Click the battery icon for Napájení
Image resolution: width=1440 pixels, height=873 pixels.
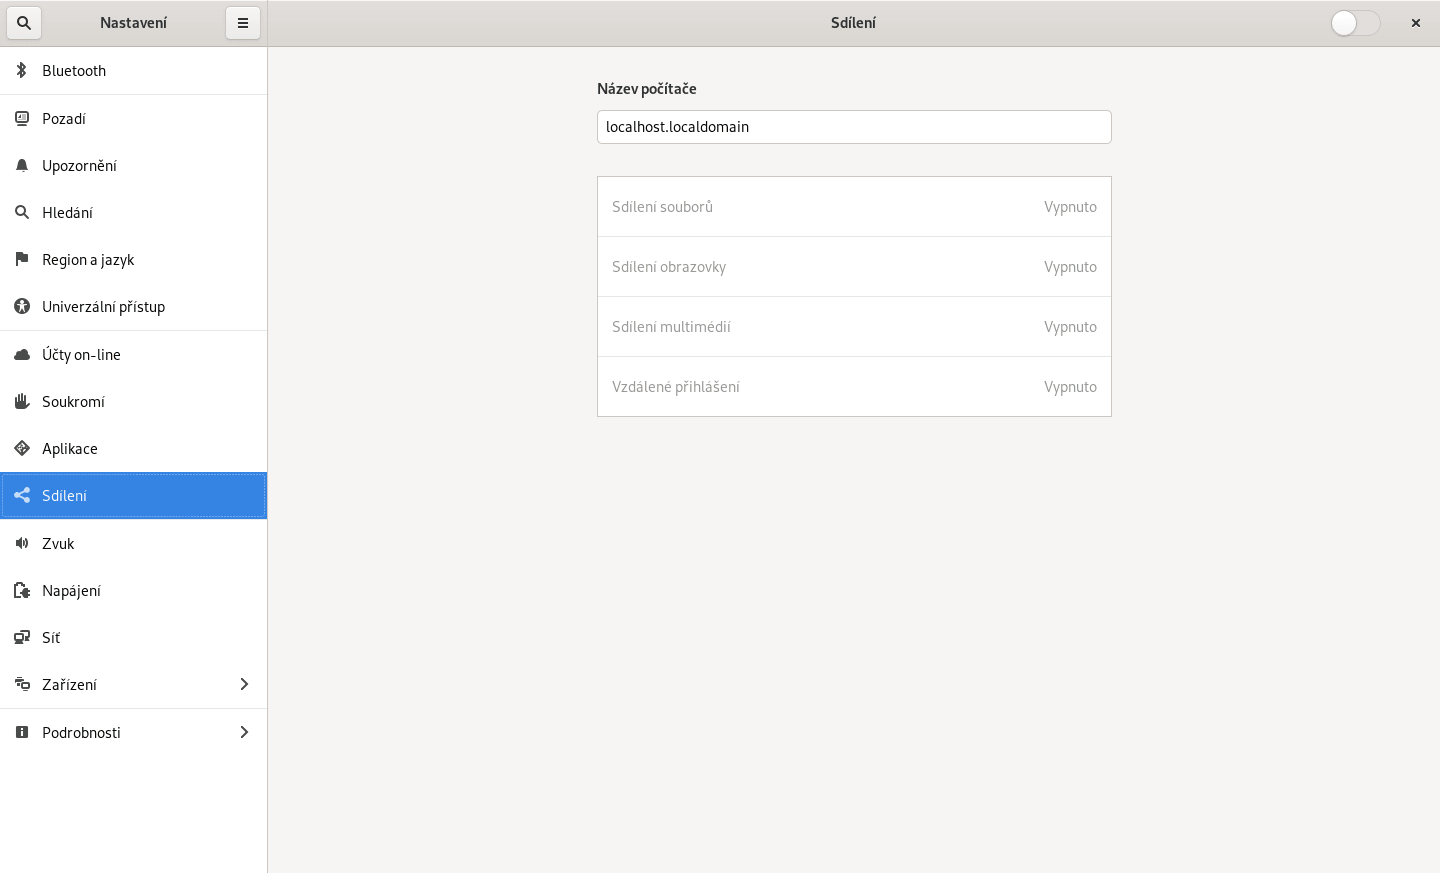22,591
